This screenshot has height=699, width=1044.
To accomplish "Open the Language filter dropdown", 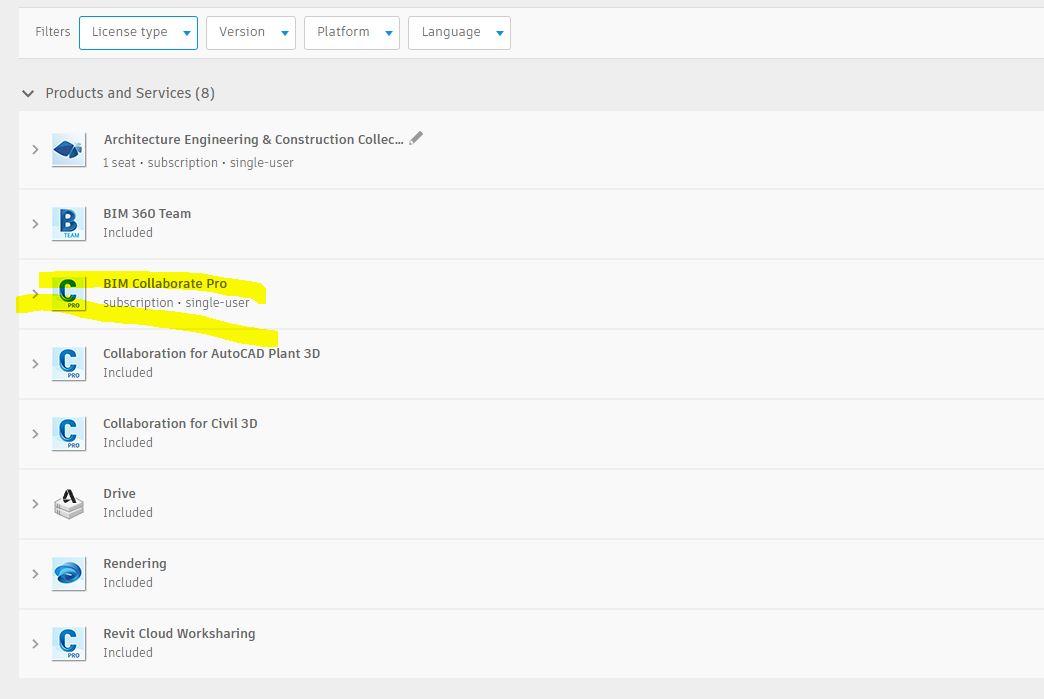I will click(459, 32).
